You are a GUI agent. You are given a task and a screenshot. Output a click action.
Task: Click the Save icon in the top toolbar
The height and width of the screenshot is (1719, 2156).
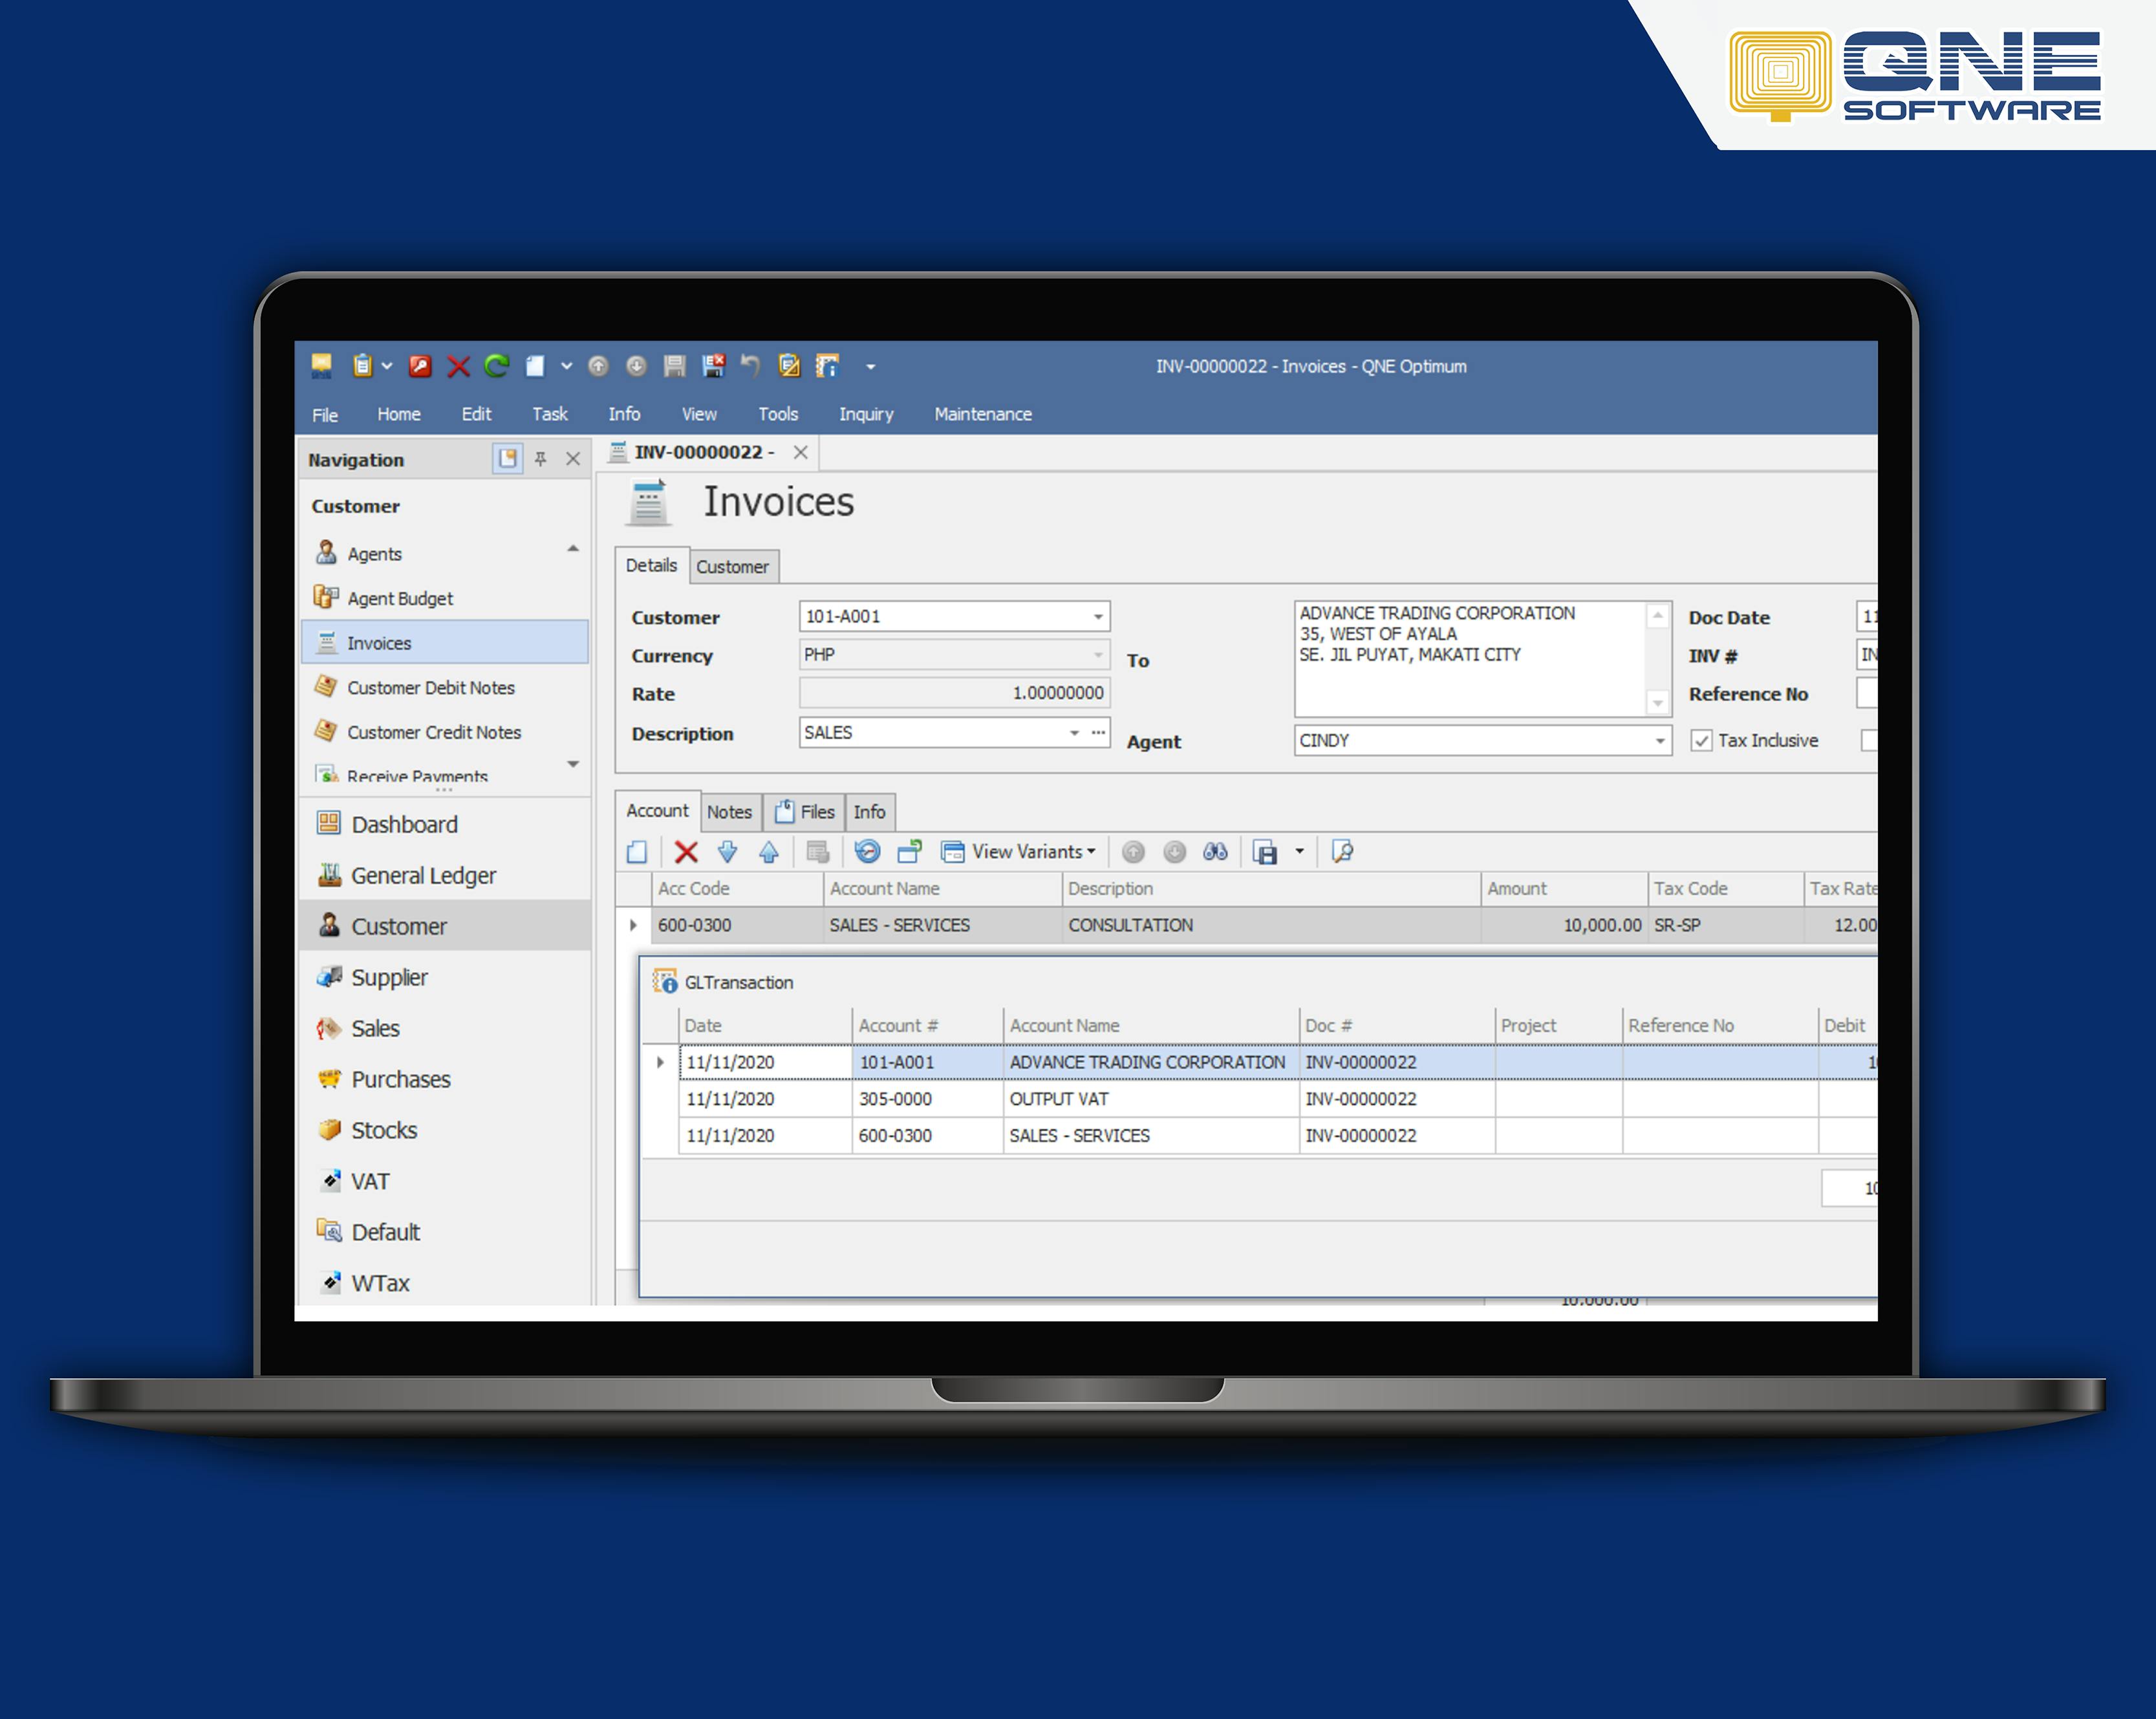click(674, 366)
